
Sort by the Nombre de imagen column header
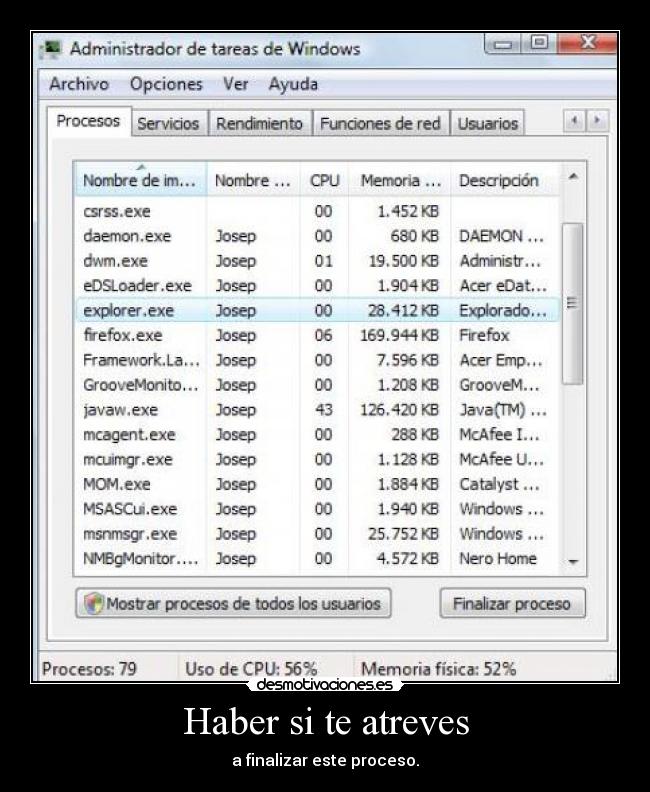click(x=139, y=181)
